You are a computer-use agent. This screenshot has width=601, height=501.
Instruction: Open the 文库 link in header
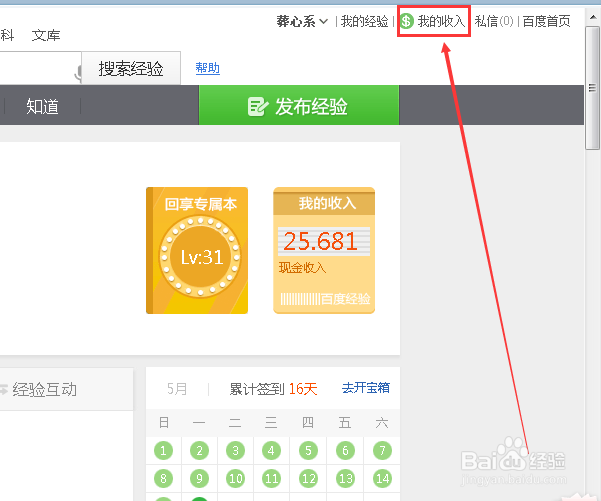(46, 35)
